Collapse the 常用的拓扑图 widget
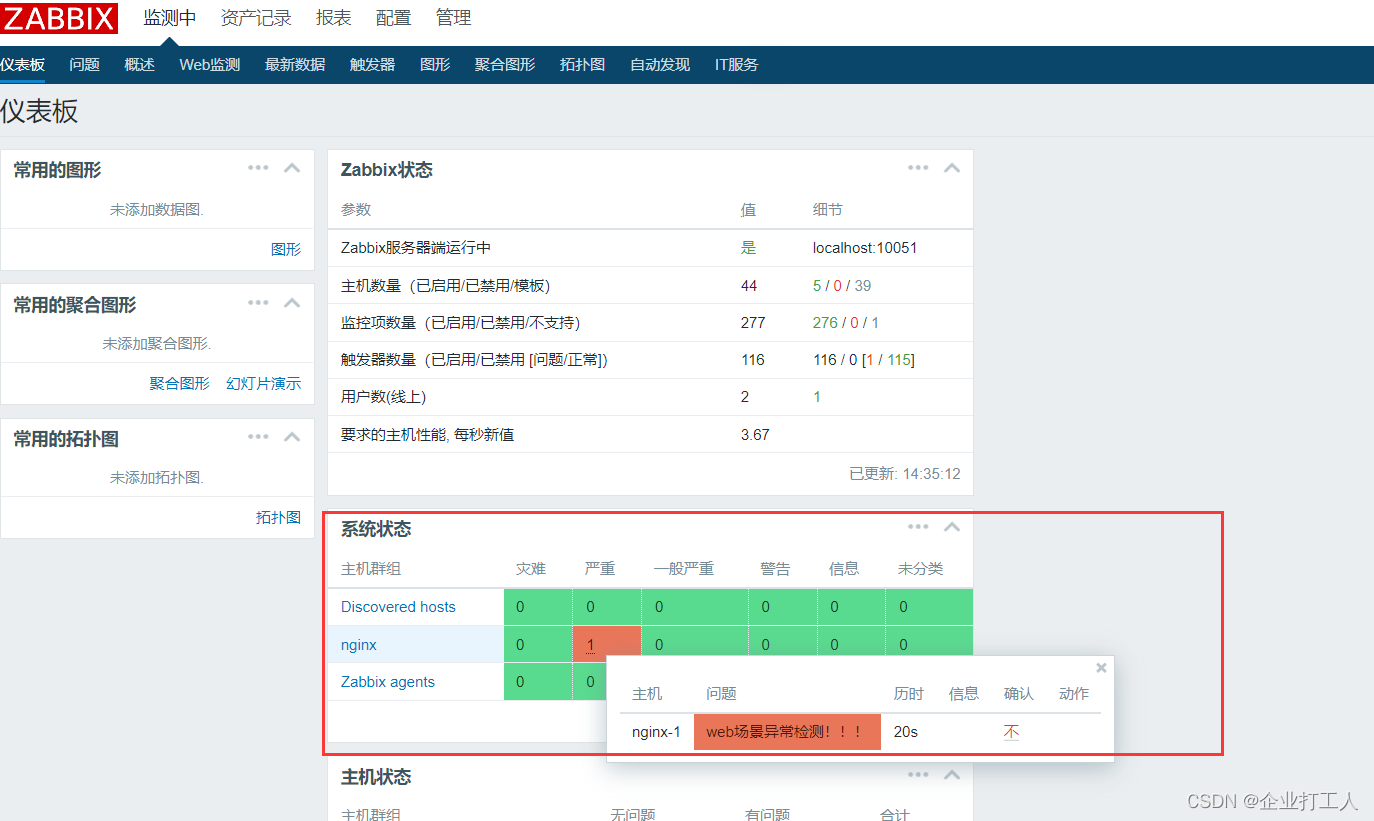The image size is (1374, 821). (292, 437)
